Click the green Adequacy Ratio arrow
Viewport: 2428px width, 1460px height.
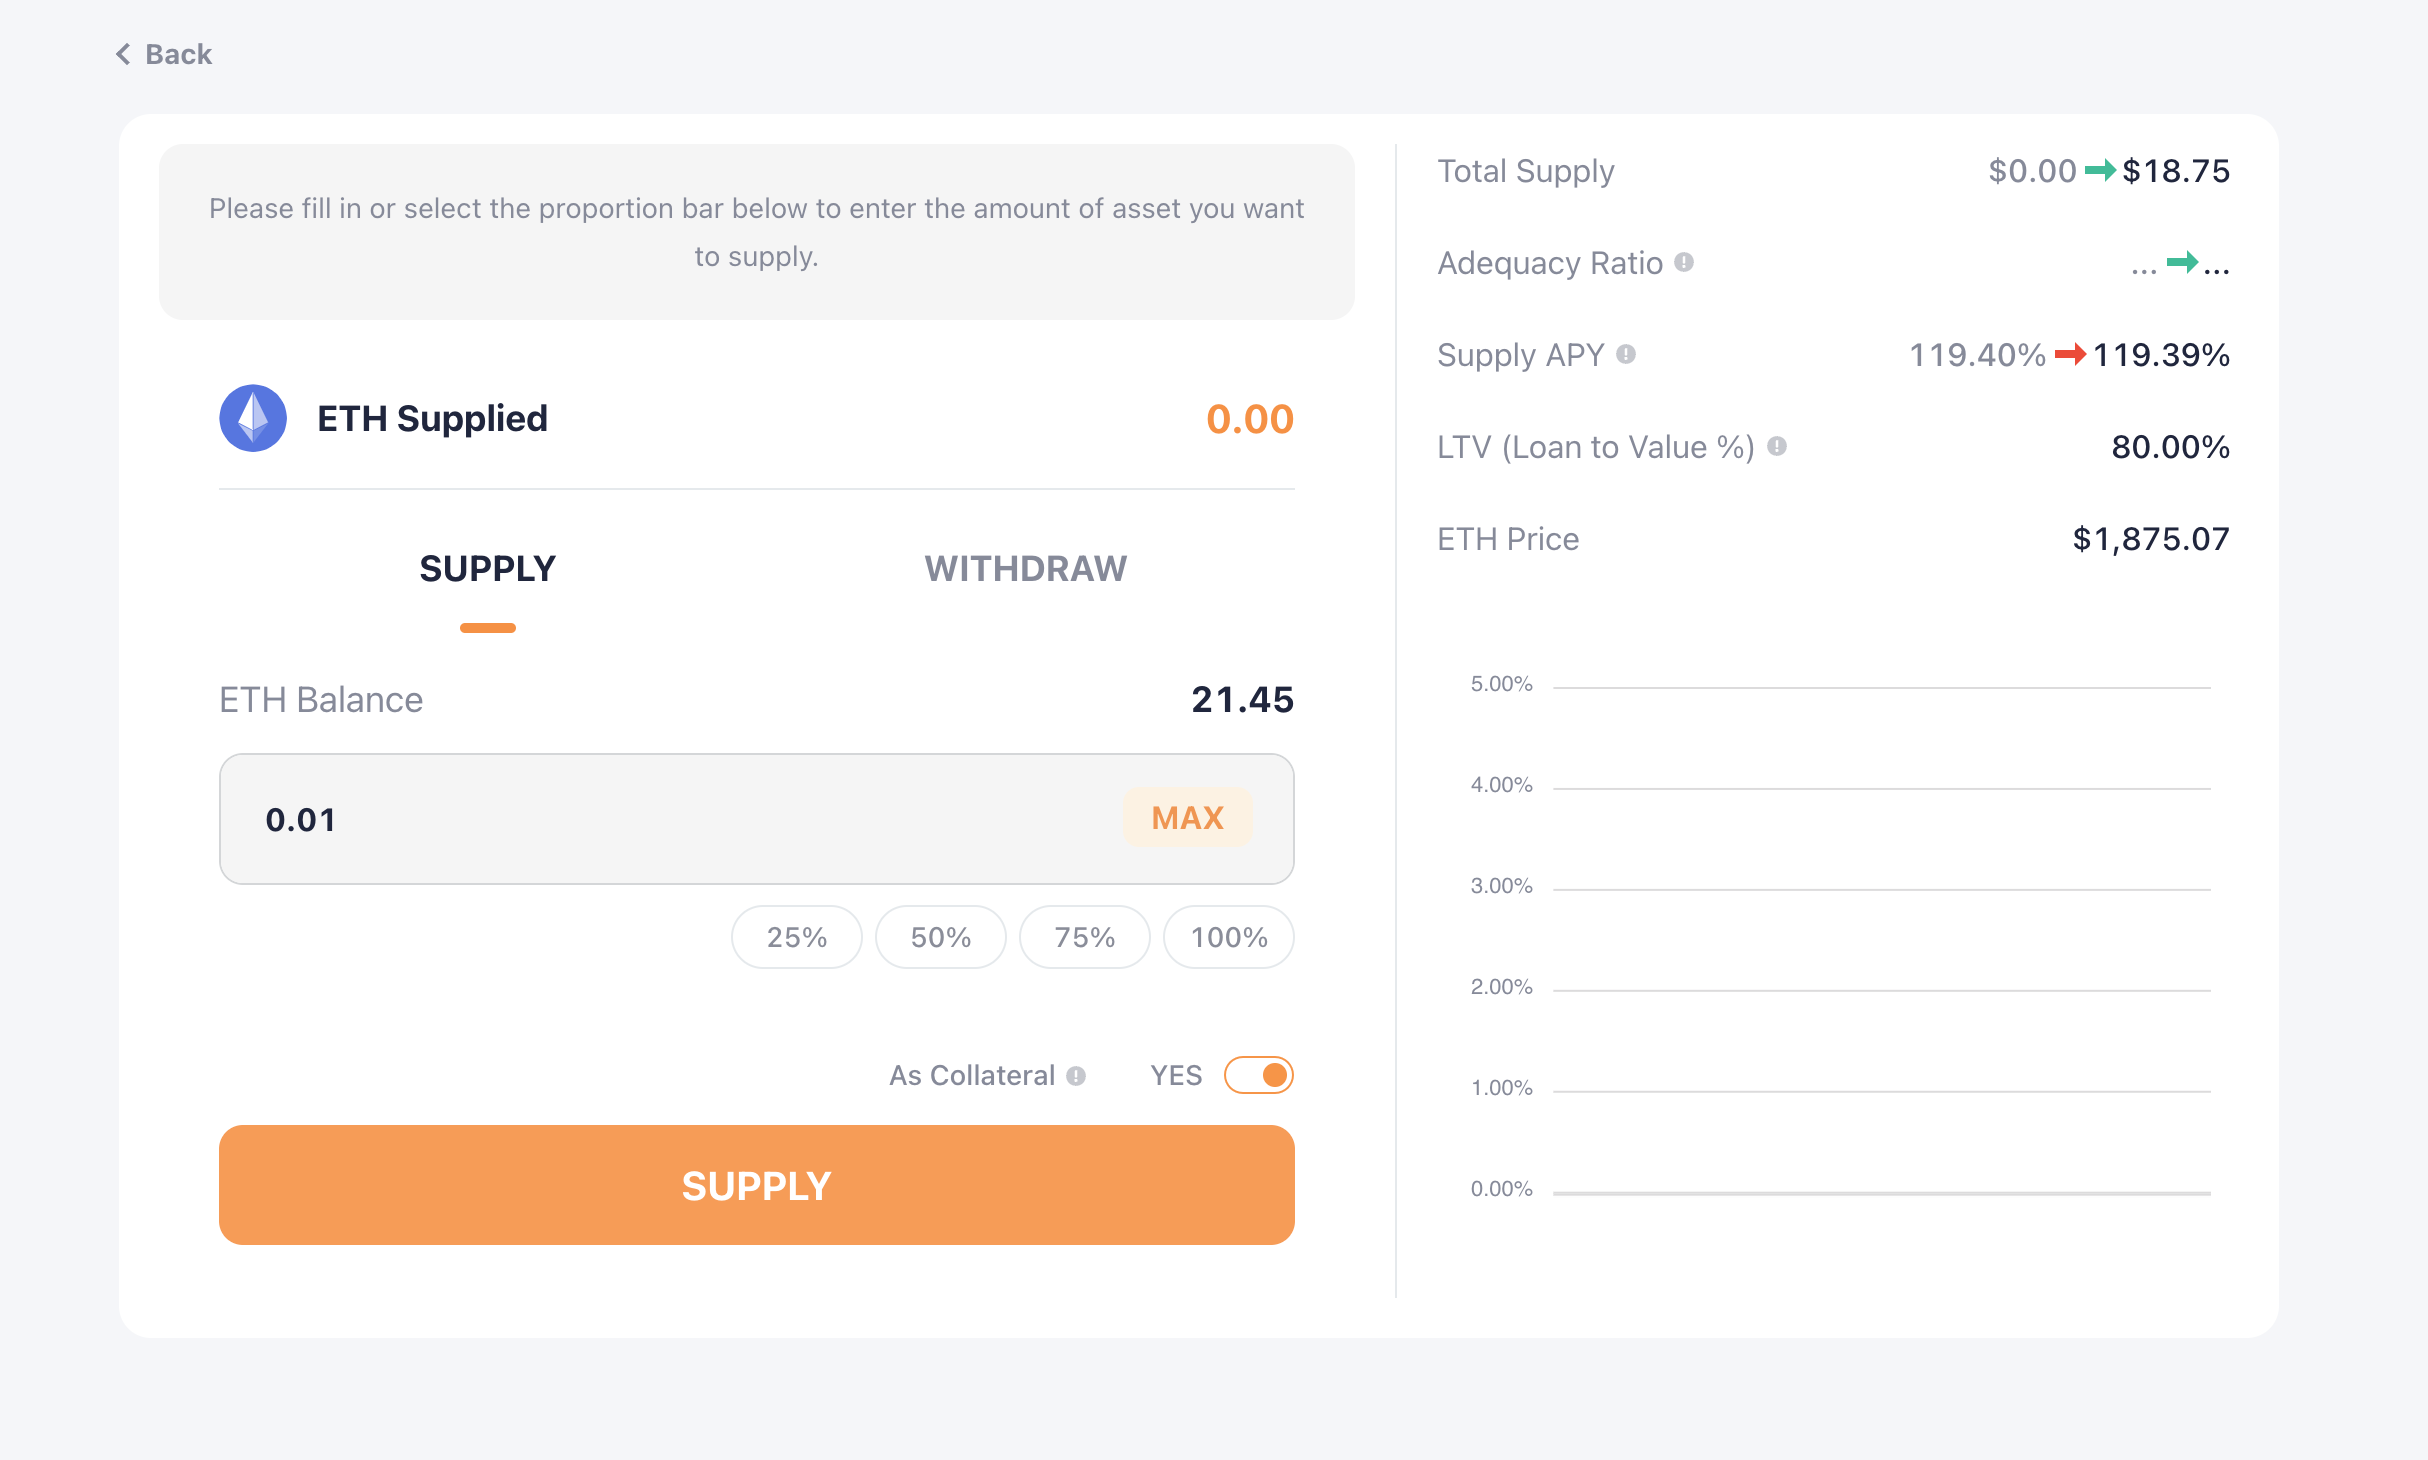point(2182,263)
